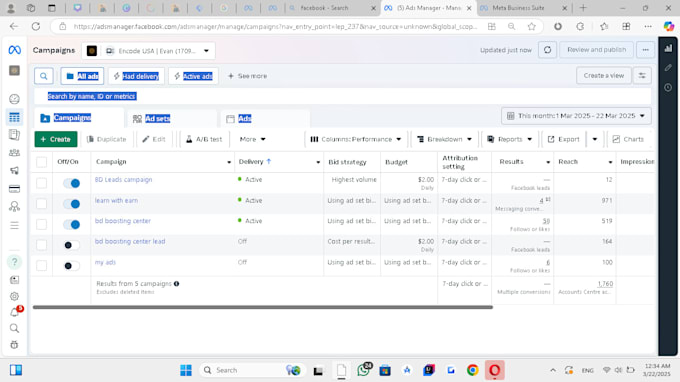Open Advertising settings megaphone icon in sidebar
Screen dimensions: 680x382
coord(14,170)
